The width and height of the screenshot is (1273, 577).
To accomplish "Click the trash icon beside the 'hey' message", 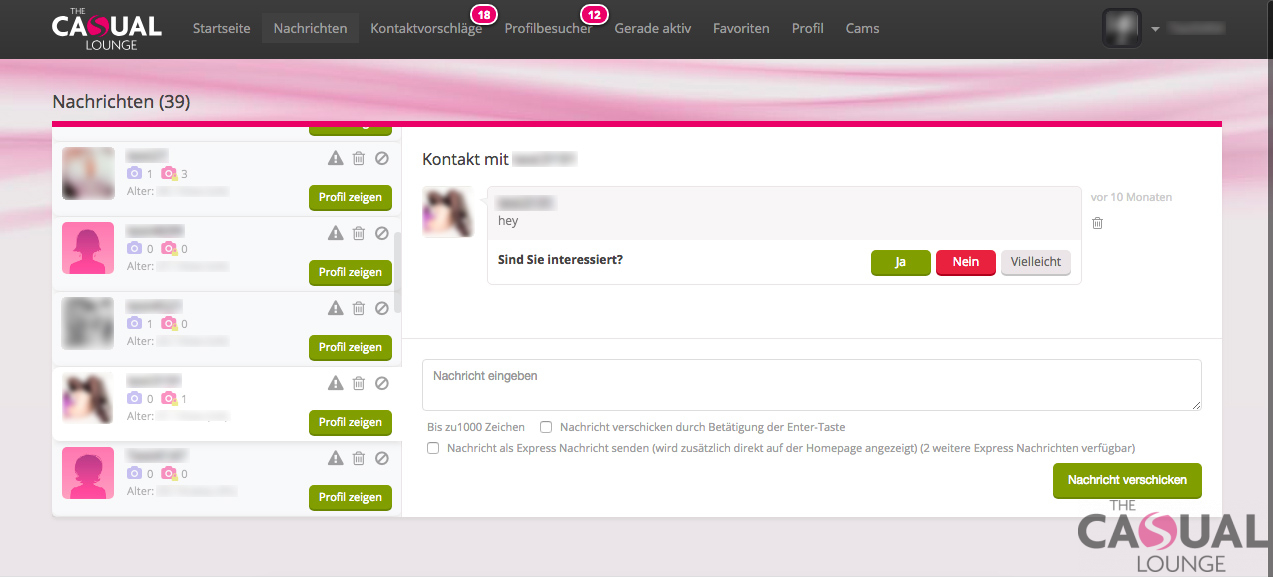I will (1097, 223).
